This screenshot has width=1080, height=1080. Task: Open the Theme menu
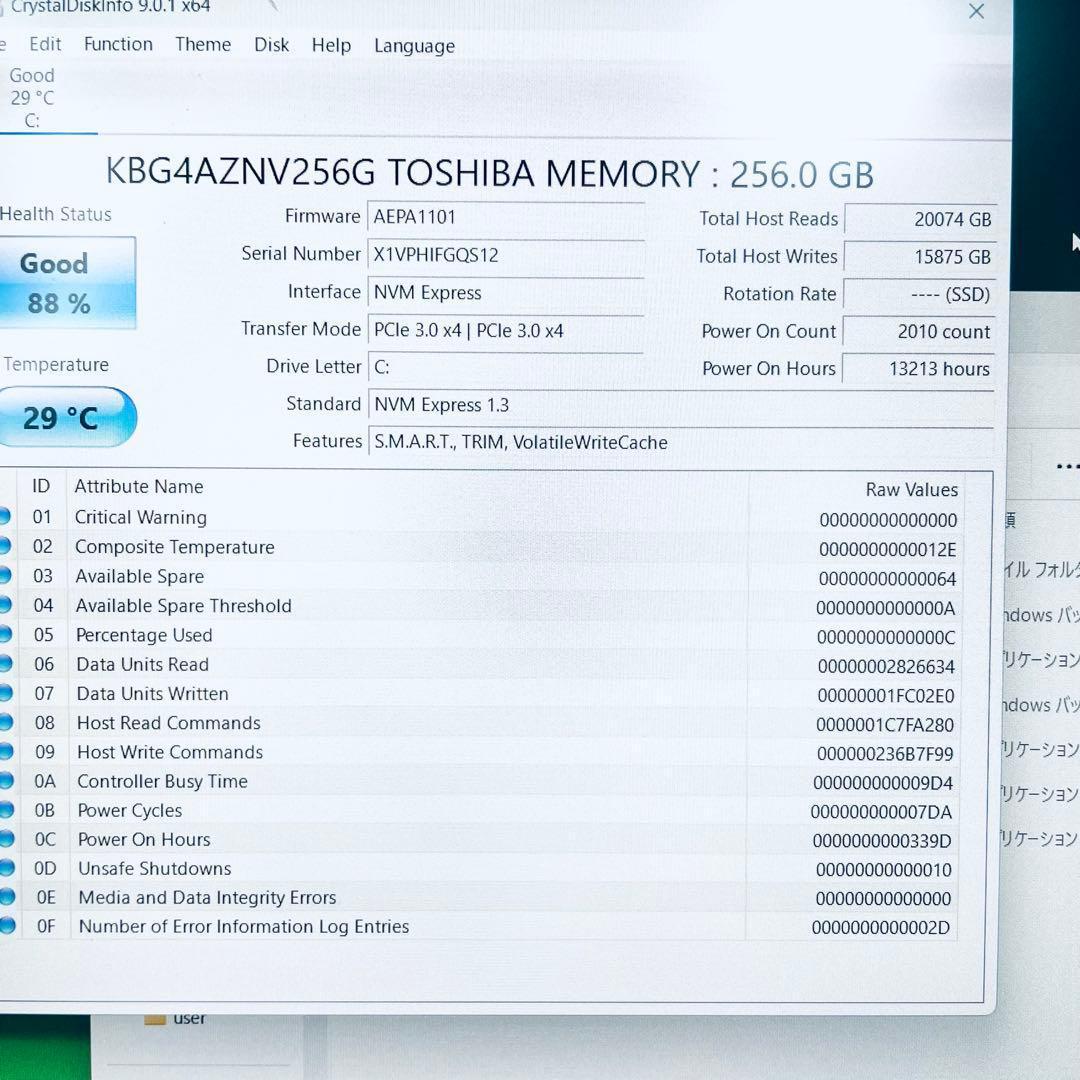coord(203,44)
